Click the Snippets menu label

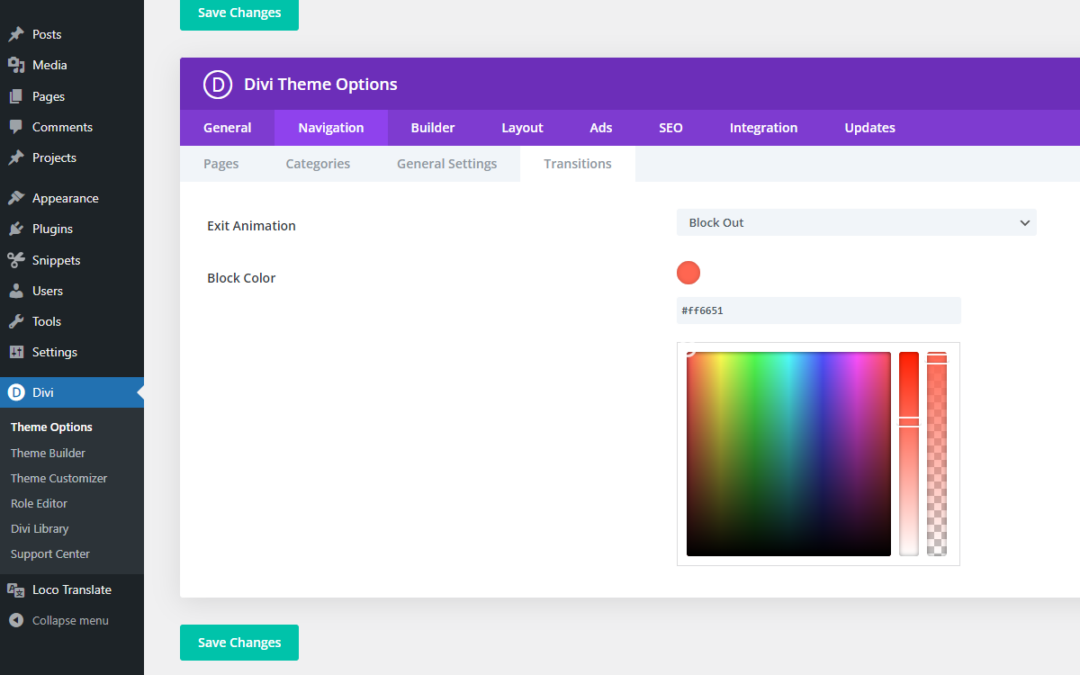click(56, 260)
